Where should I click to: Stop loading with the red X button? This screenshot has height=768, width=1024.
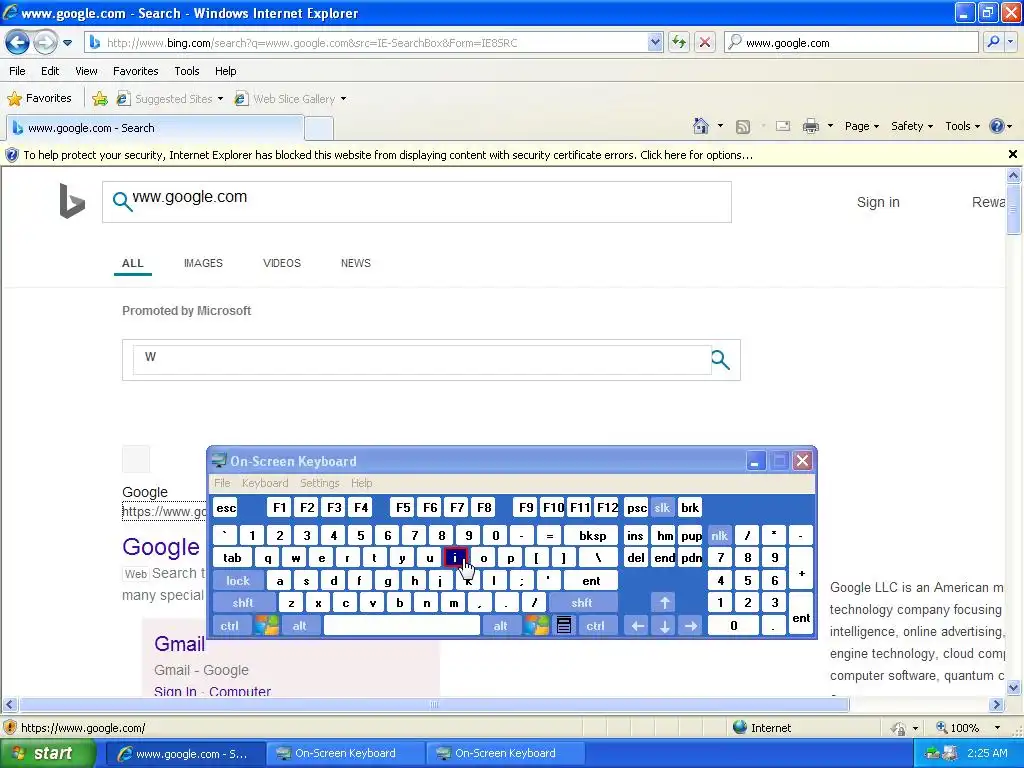[705, 42]
